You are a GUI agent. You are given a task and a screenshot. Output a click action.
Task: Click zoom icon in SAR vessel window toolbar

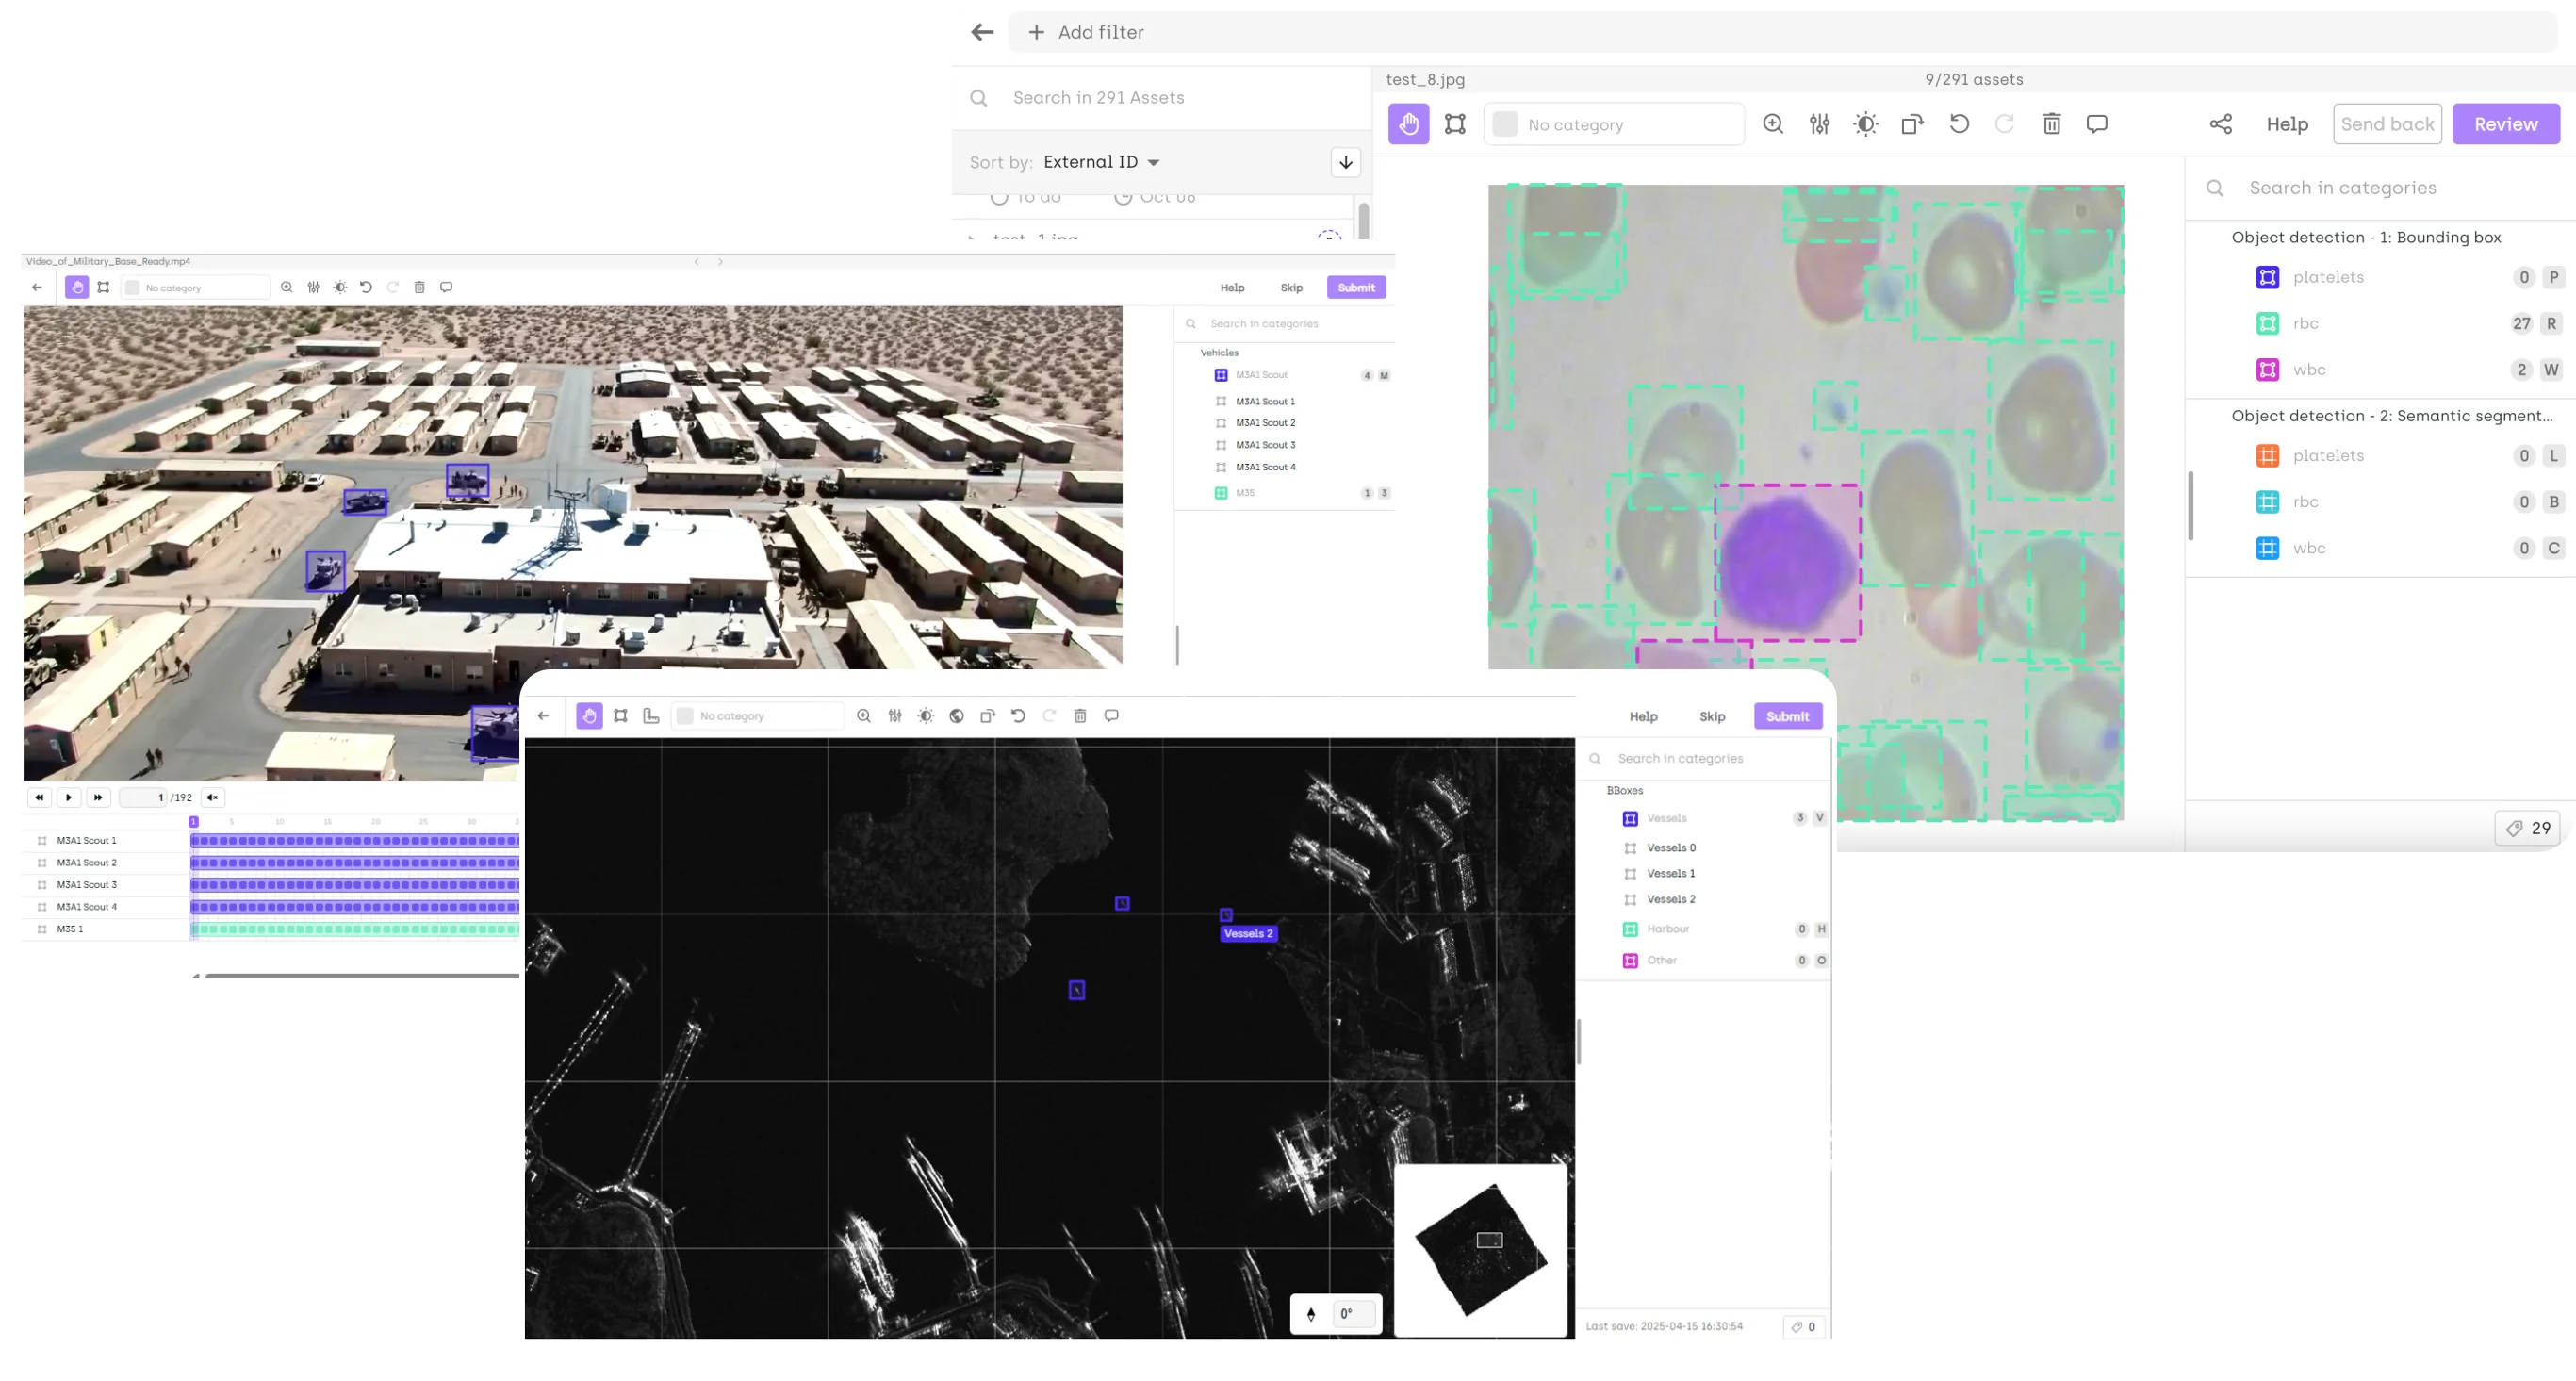click(864, 716)
